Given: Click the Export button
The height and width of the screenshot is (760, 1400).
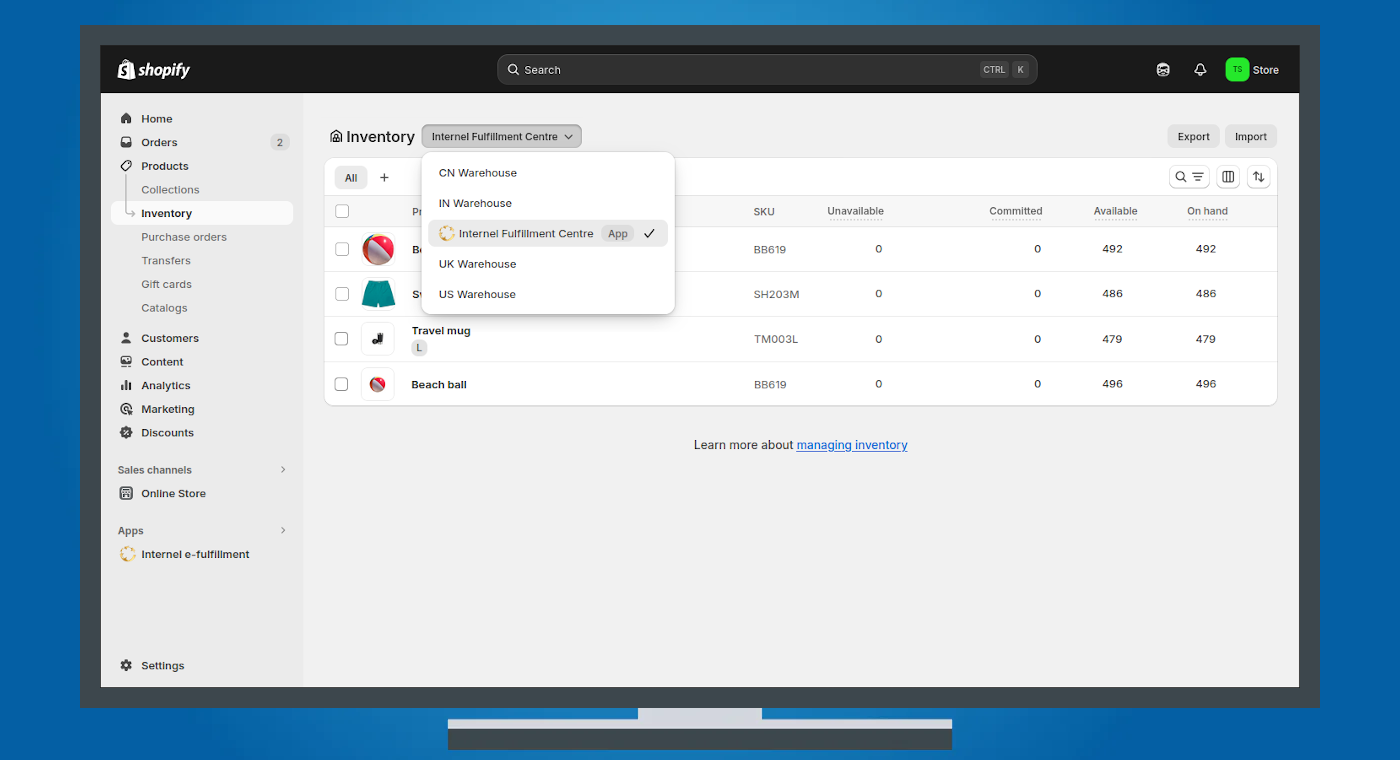Looking at the screenshot, I should click(1193, 137).
